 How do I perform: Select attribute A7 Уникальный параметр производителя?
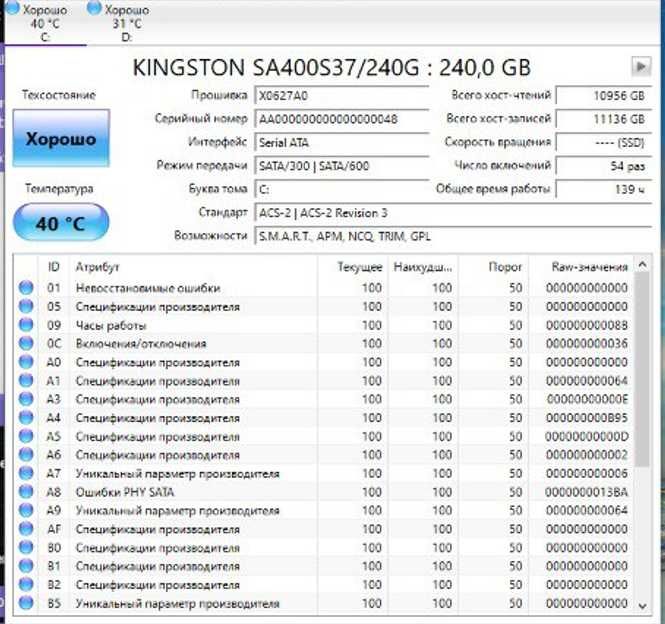pos(324,473)
